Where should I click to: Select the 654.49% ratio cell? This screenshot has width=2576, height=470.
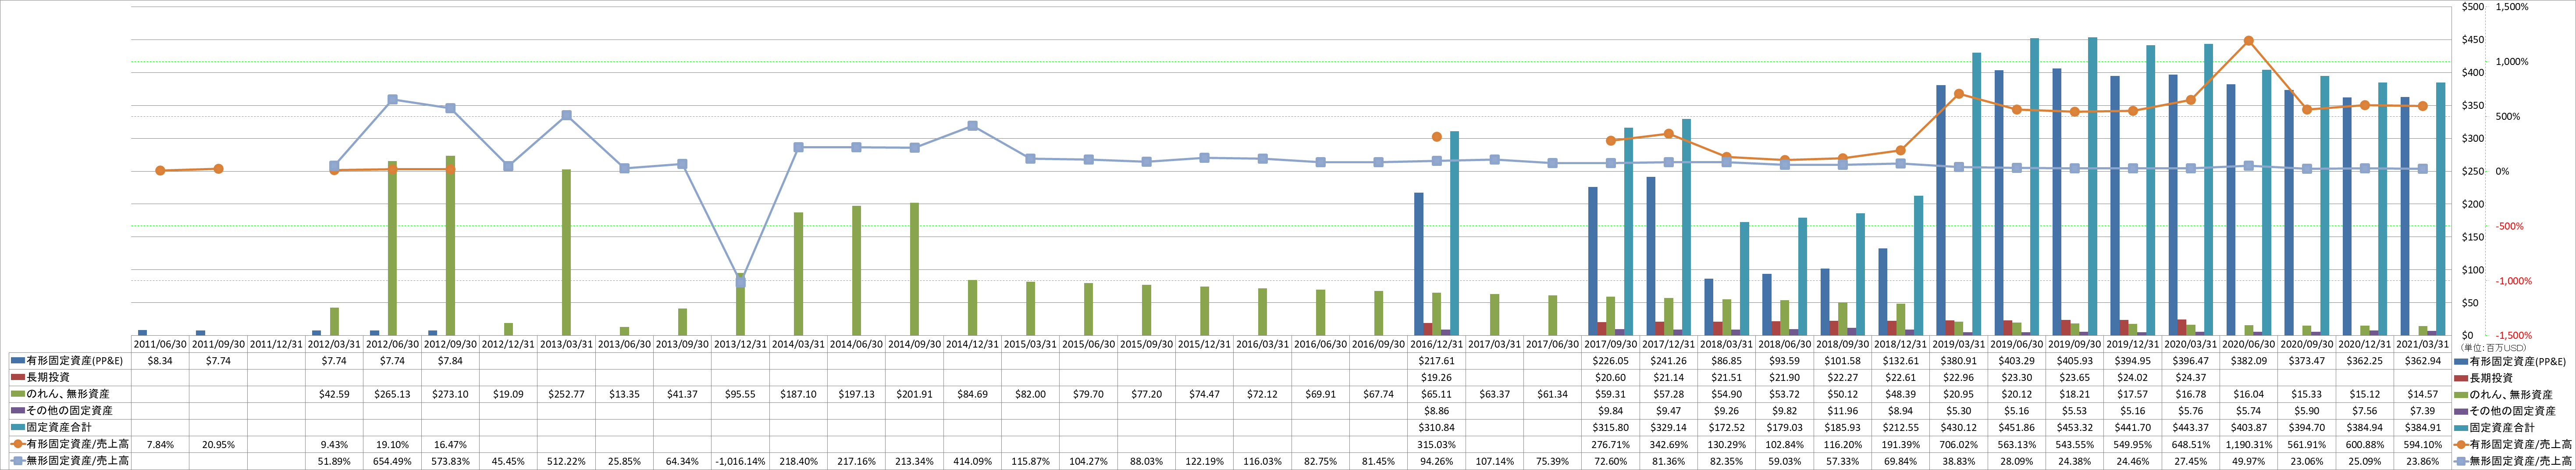click(x=392, y=461)
